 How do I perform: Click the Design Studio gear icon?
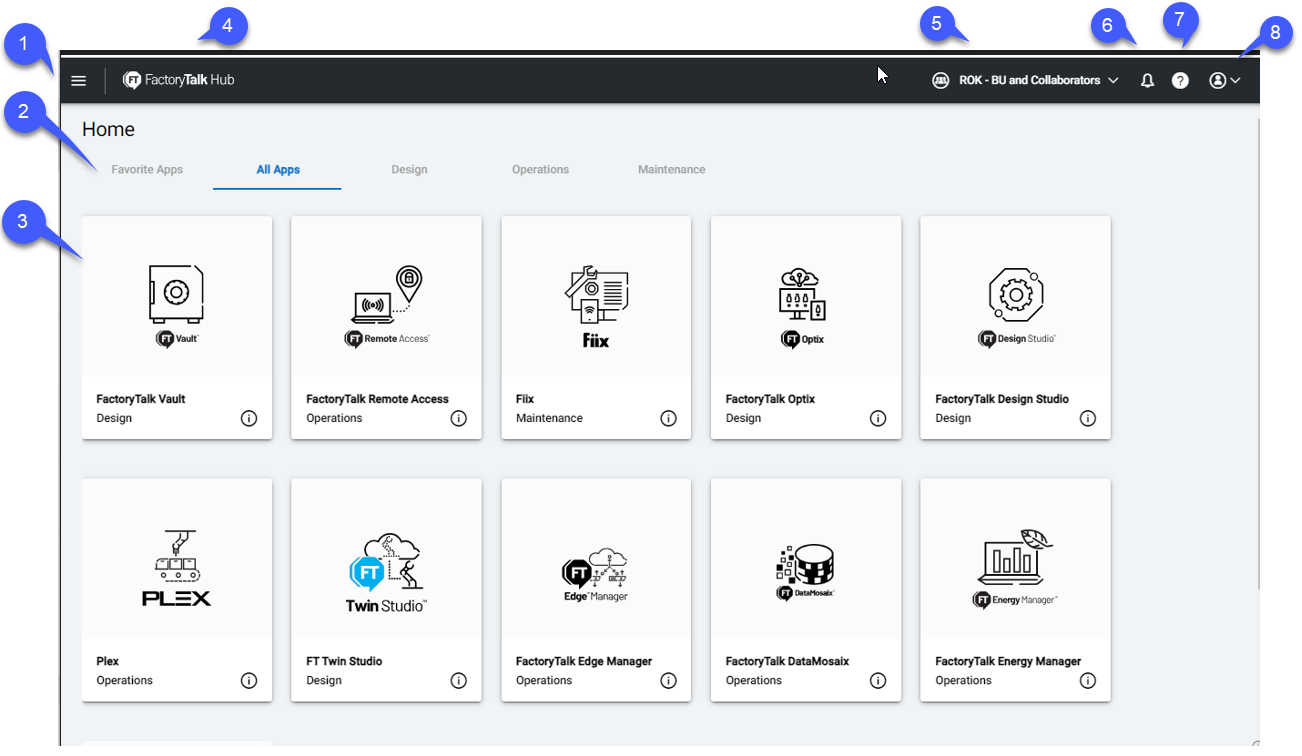tap(1016, 295)
